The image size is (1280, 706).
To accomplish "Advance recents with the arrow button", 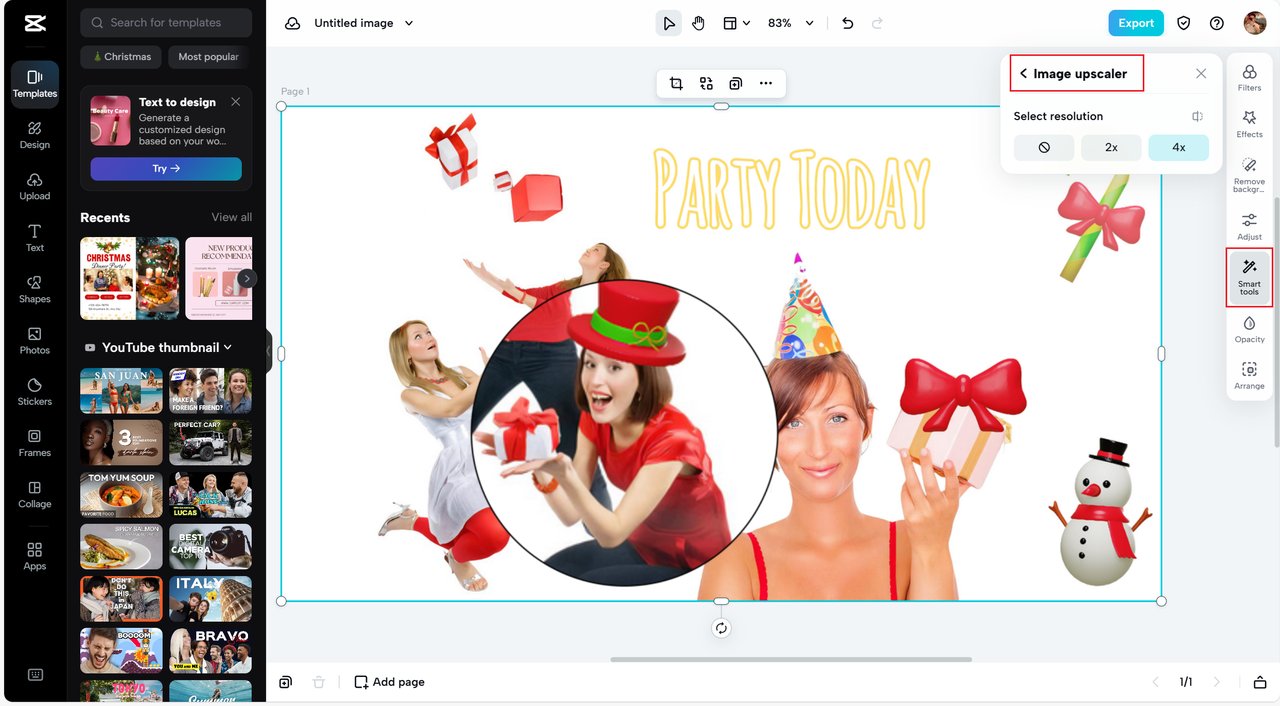I will click(246, 279).
